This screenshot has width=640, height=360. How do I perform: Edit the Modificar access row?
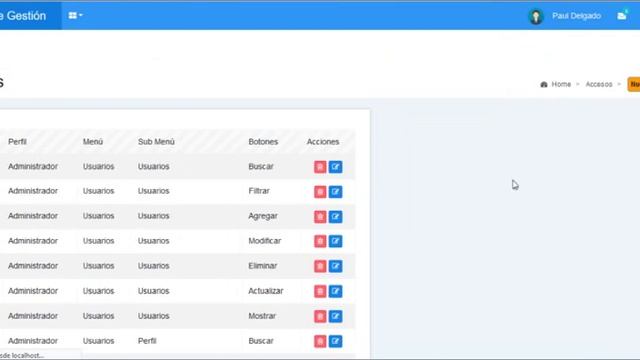336,241
